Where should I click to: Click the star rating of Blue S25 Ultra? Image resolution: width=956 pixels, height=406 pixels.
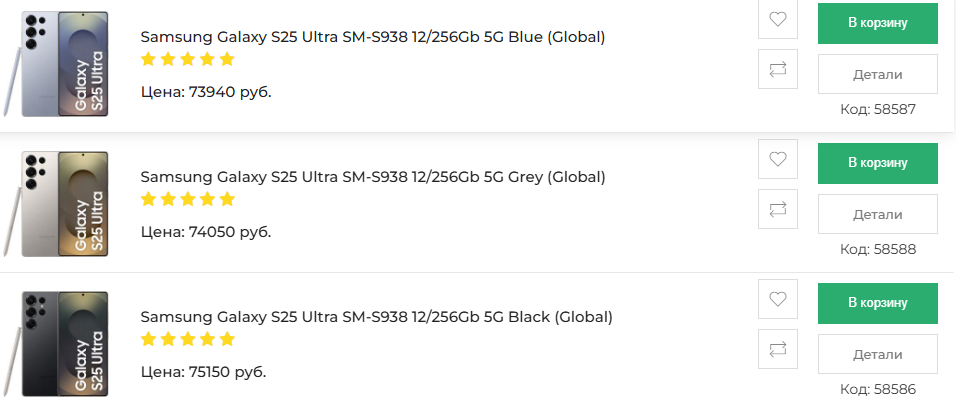(x=187, y=59)
